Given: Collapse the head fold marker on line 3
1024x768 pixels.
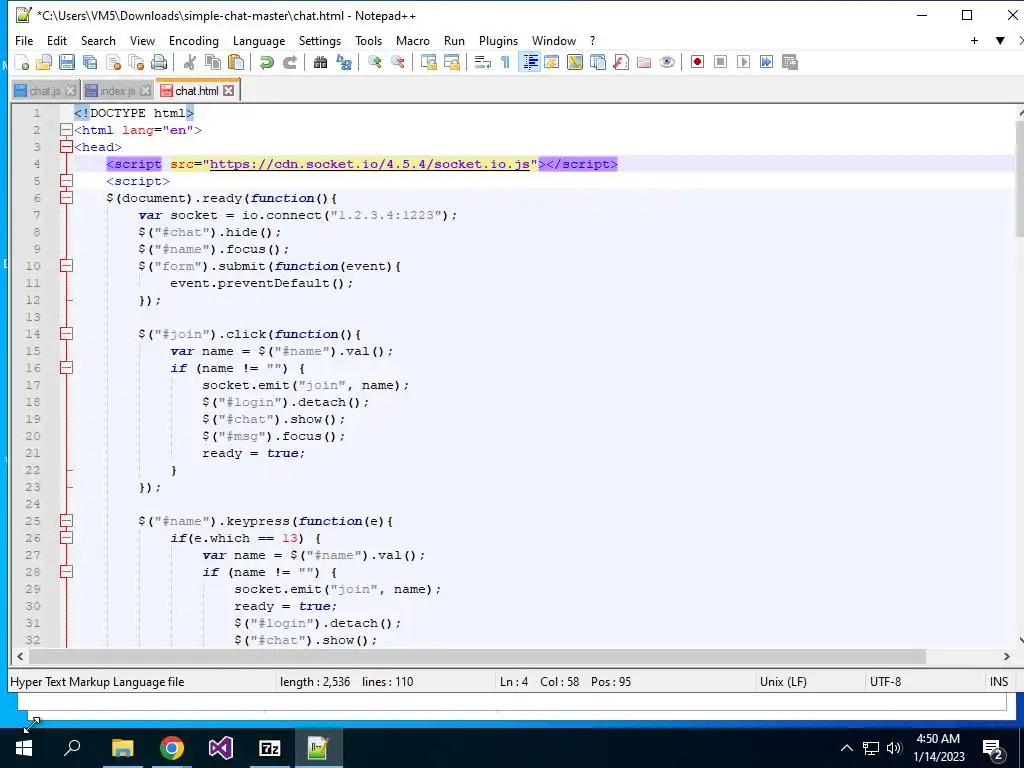Looking at the screenshot, I should (x=66, y=147).
